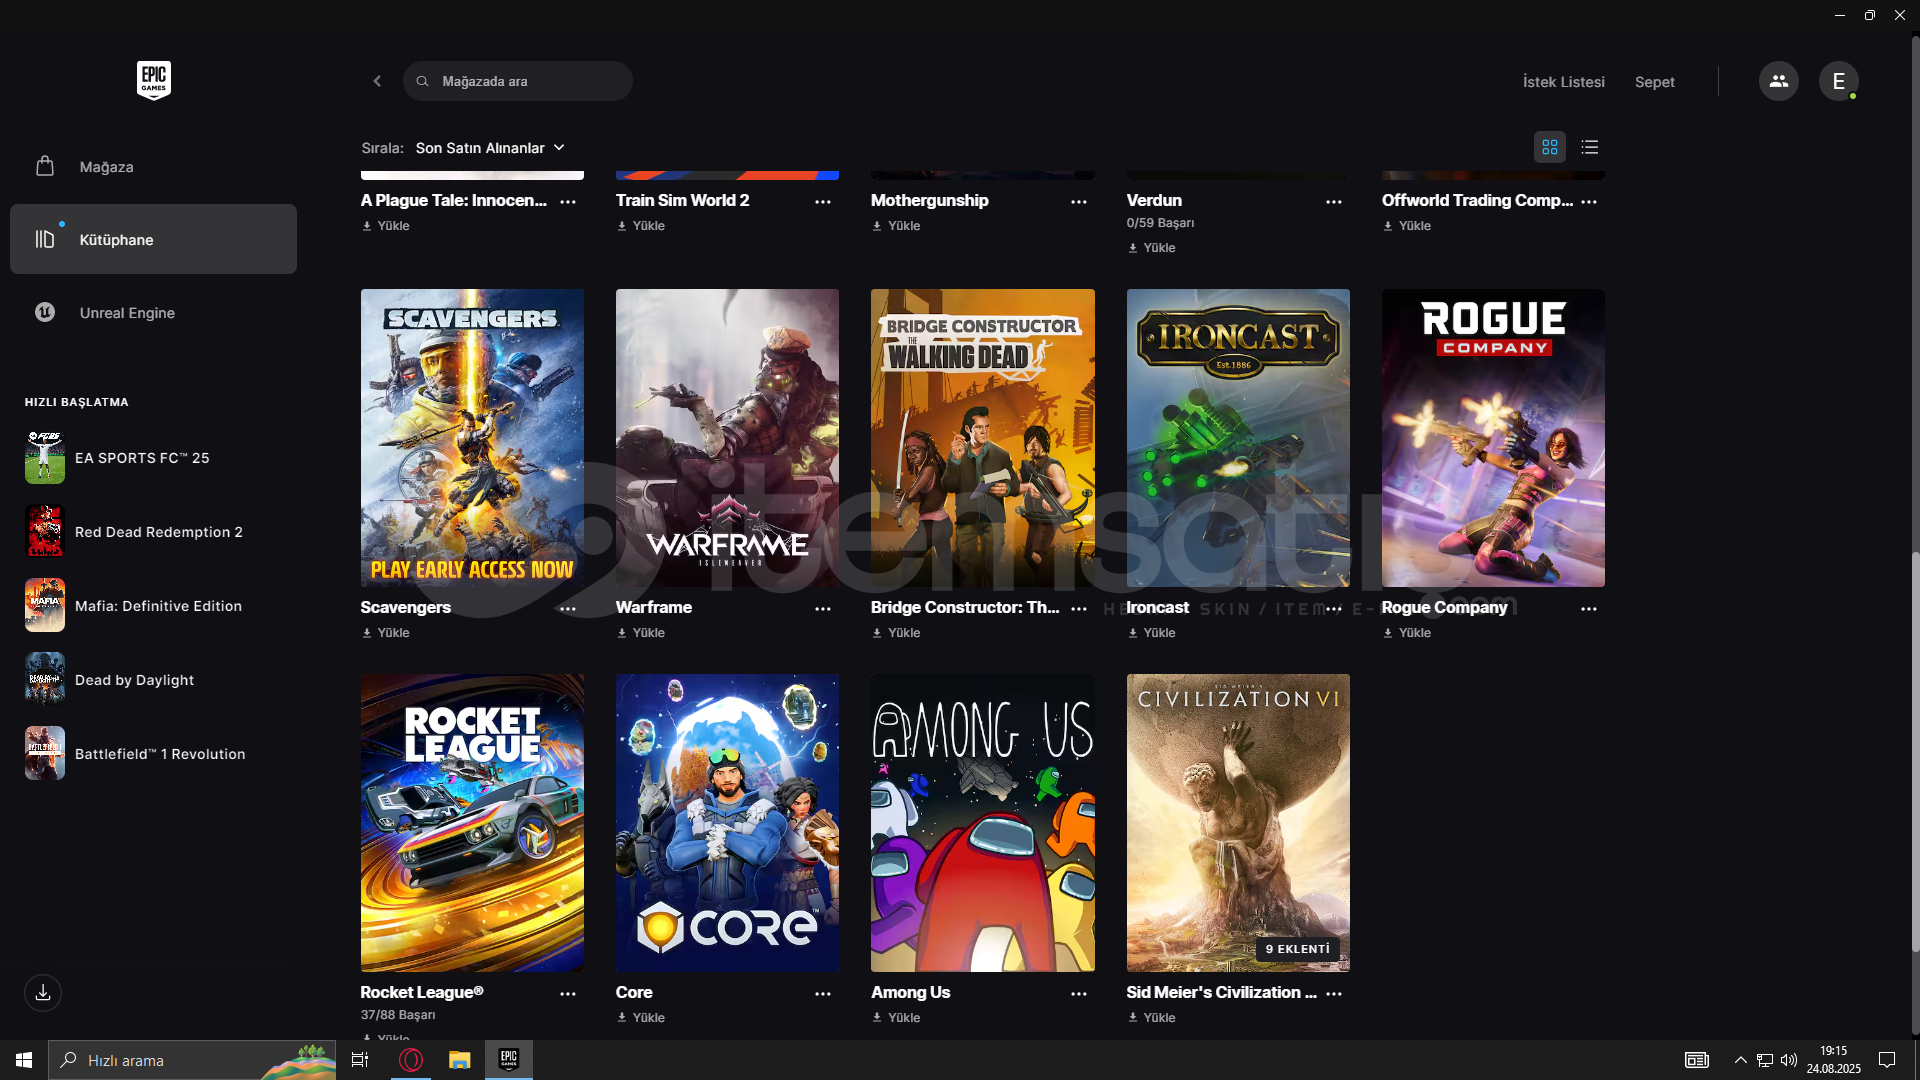Open the notification center

pos(1887,1060)
